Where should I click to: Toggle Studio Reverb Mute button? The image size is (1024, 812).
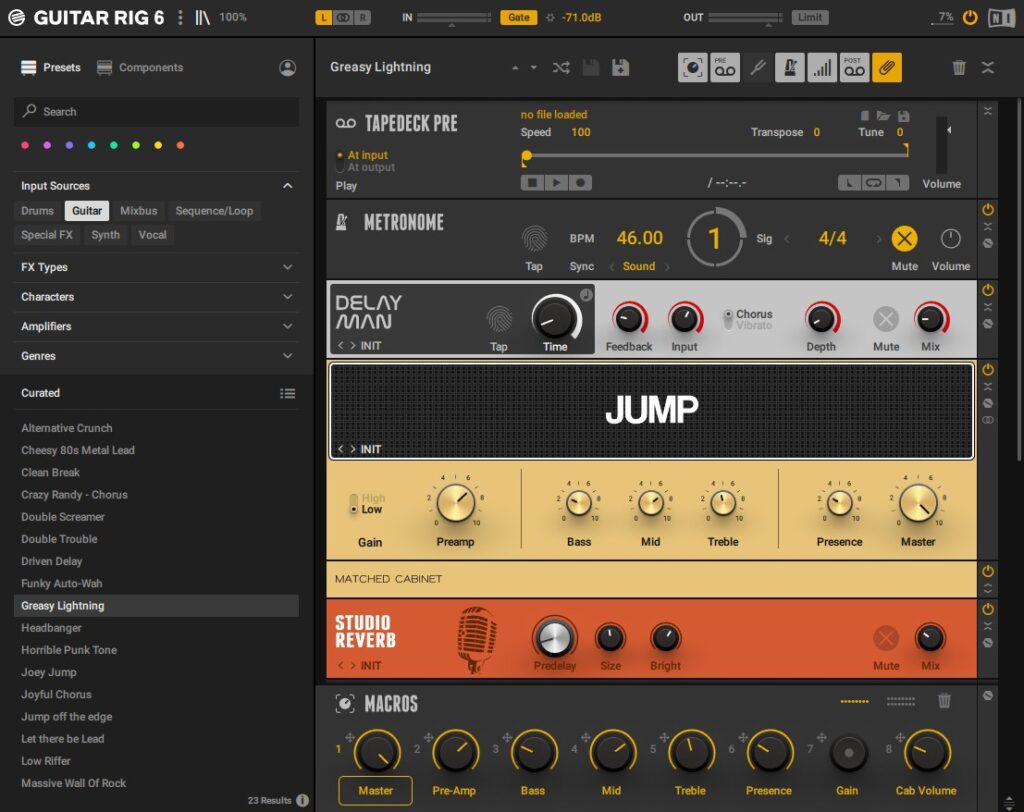pos(886,638)
